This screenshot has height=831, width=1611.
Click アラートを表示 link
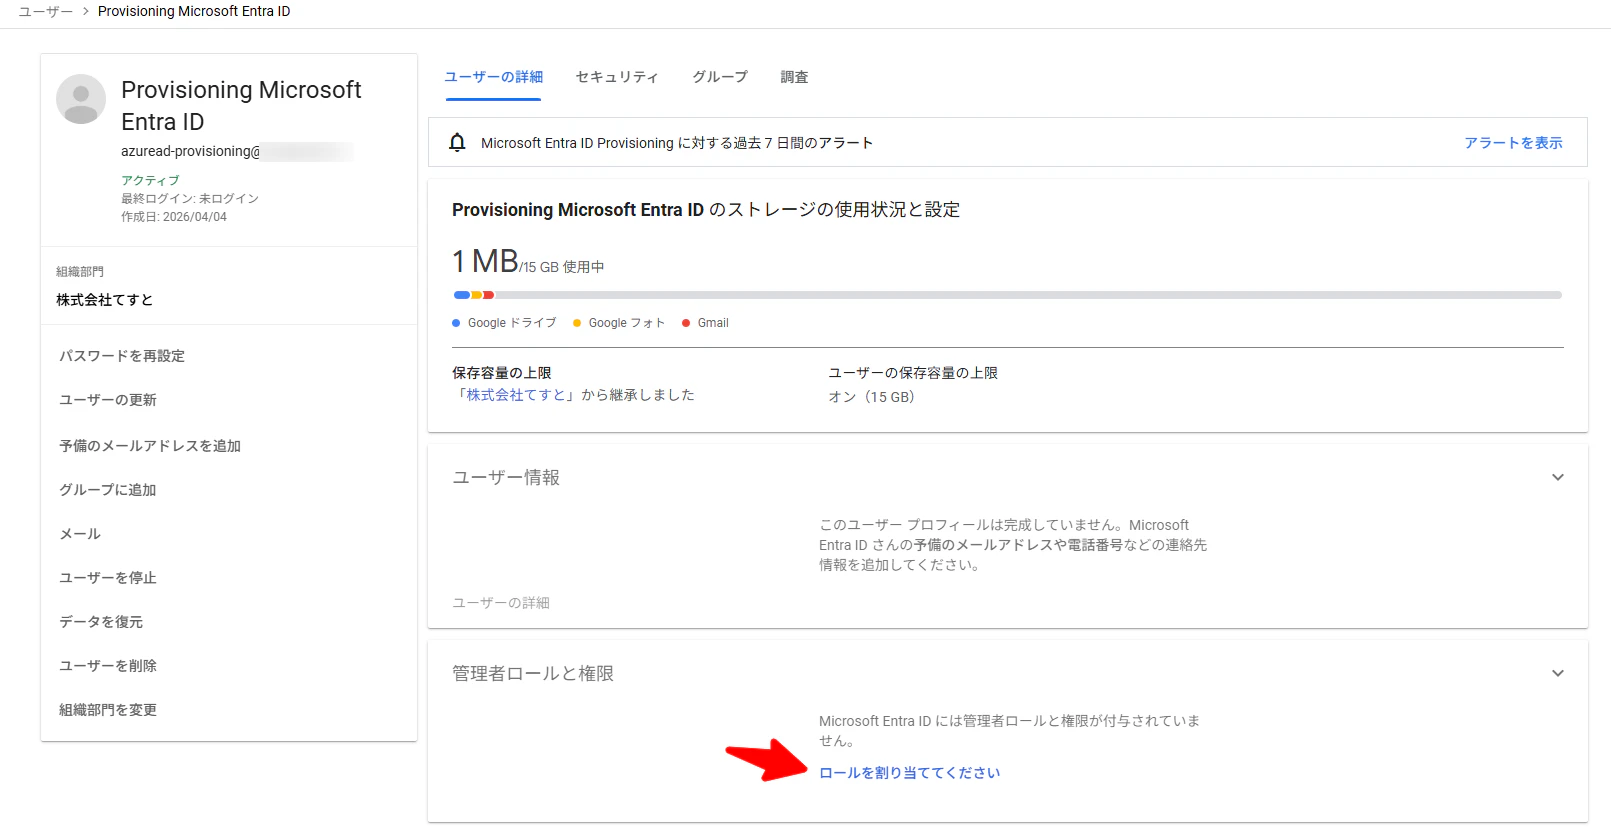1513,143
